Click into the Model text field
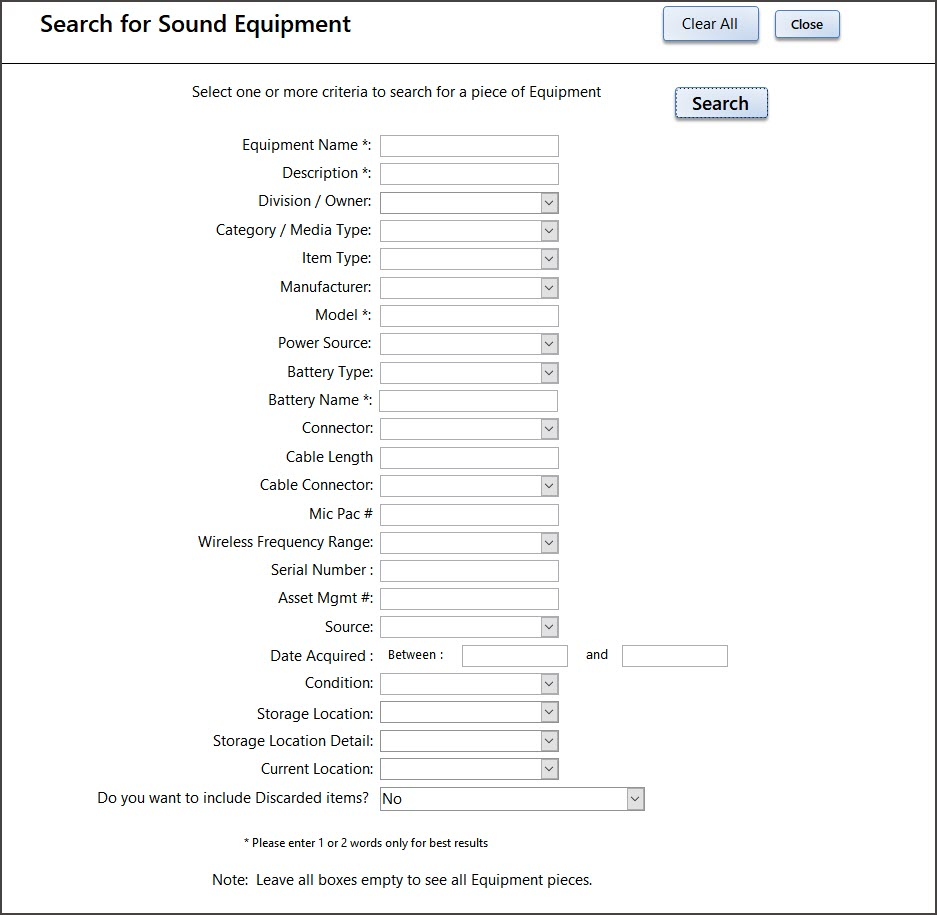This screenshot has height=915, width=937. [469, 316]
